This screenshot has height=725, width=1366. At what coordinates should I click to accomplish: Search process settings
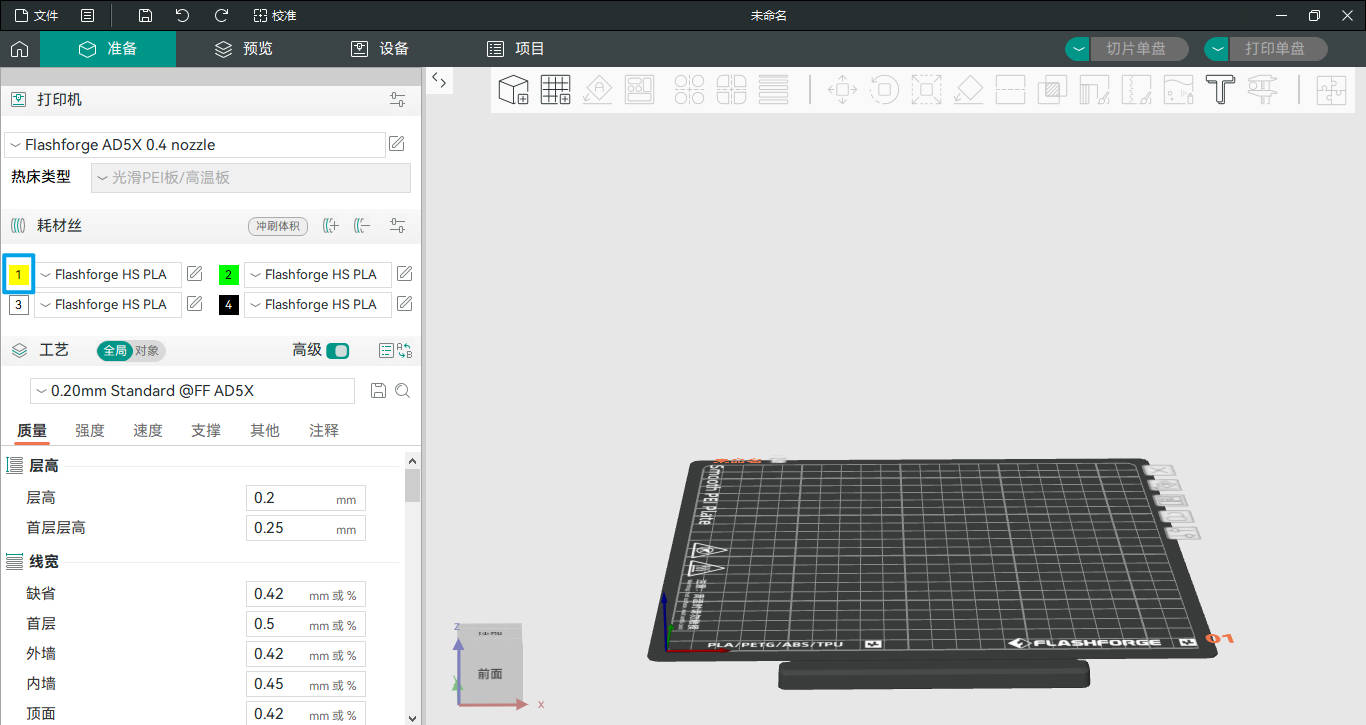point(402,391)
